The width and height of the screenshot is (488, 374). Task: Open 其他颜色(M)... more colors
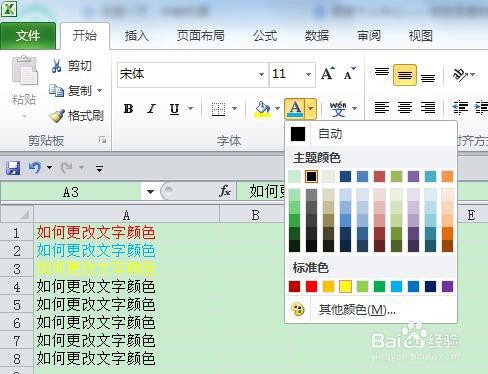[371, 310]
